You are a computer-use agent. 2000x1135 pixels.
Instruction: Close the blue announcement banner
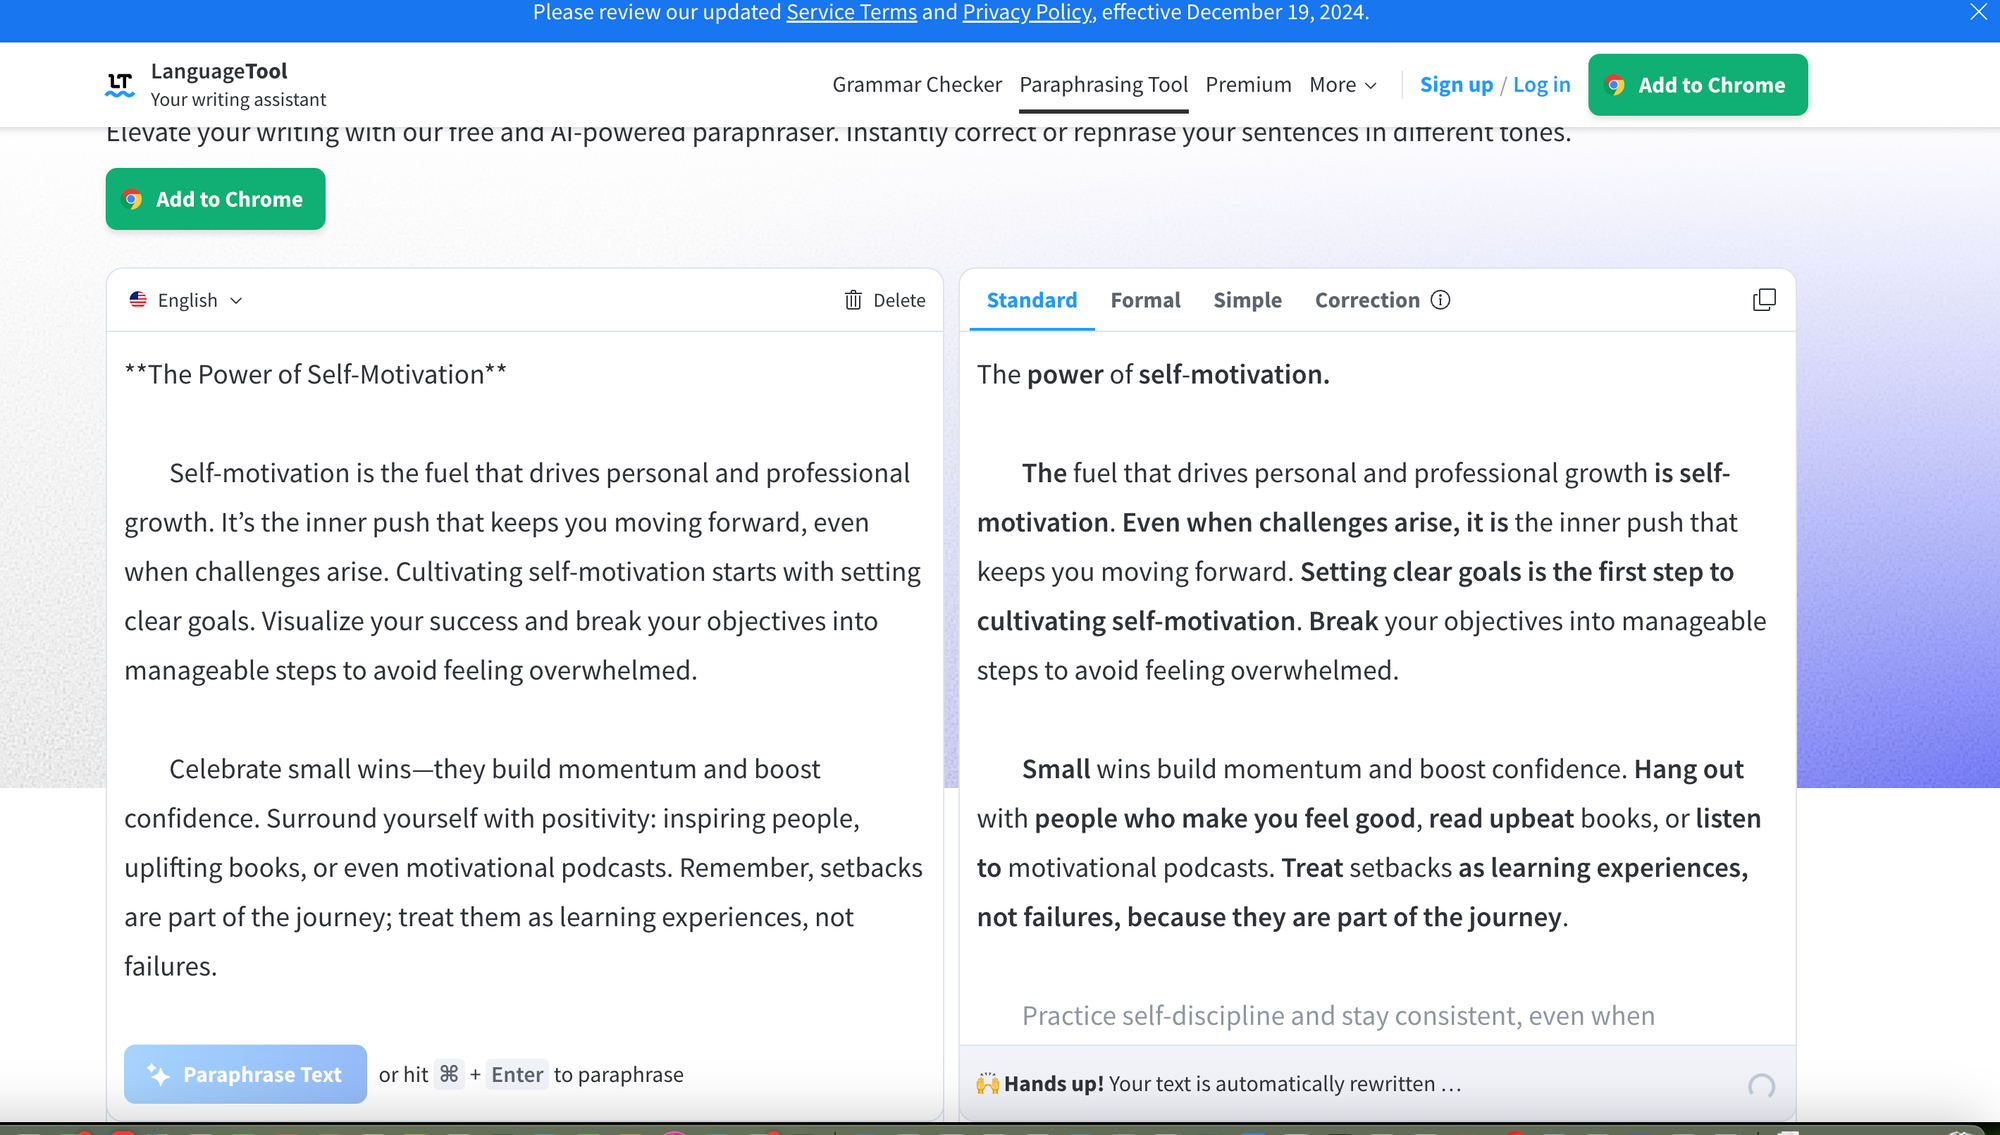coord(1978,13)
